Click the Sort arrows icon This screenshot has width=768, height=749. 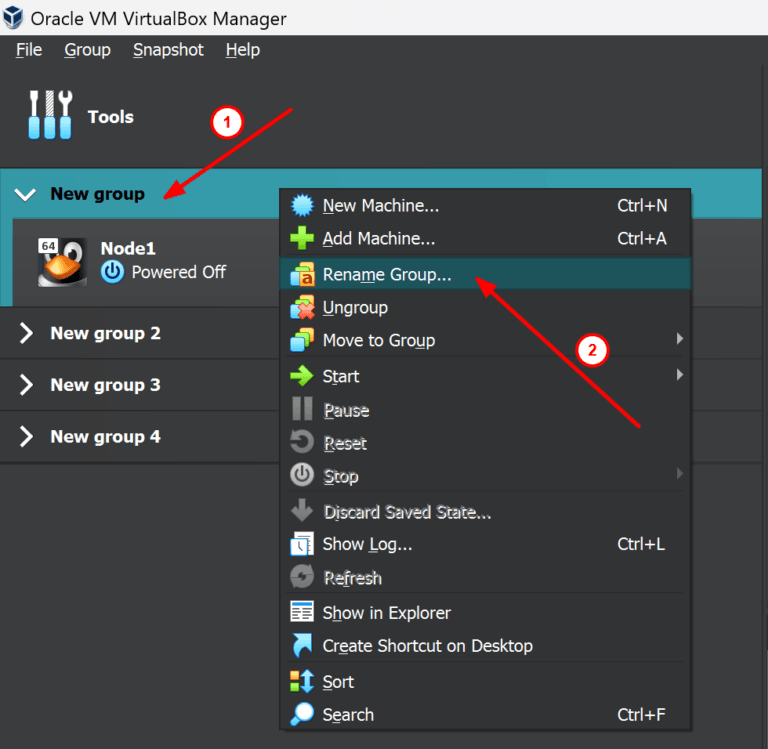click(x=302, y=682)
